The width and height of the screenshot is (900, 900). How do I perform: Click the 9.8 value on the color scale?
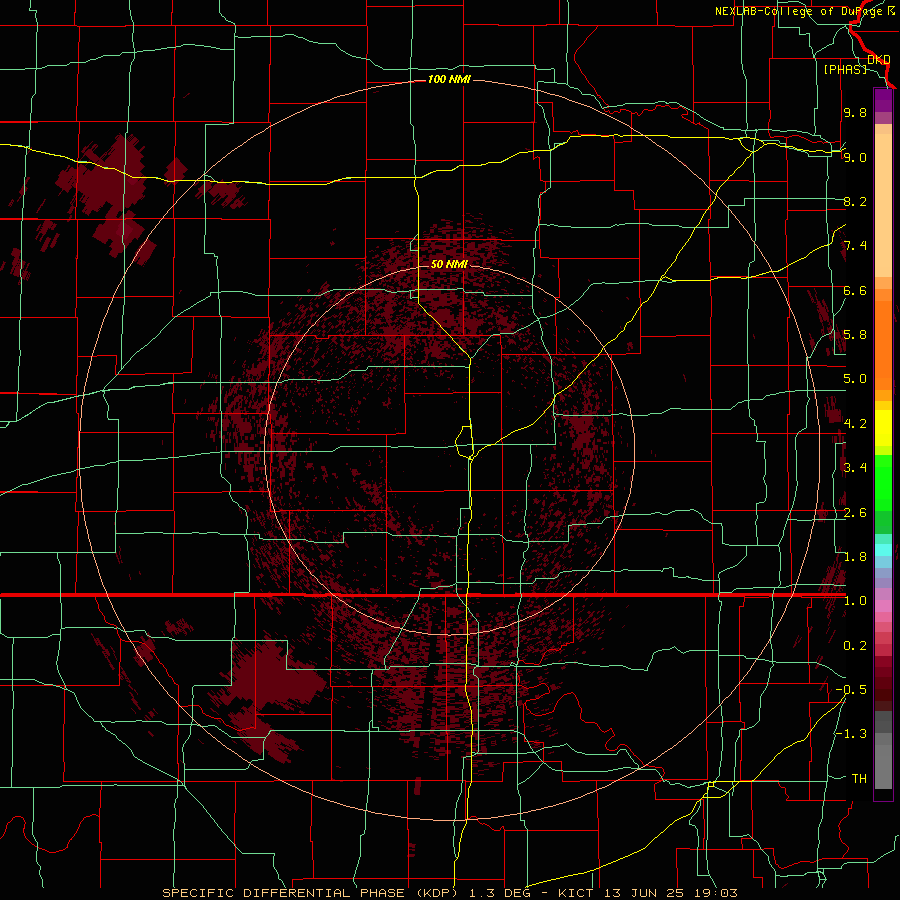point(855,112)
